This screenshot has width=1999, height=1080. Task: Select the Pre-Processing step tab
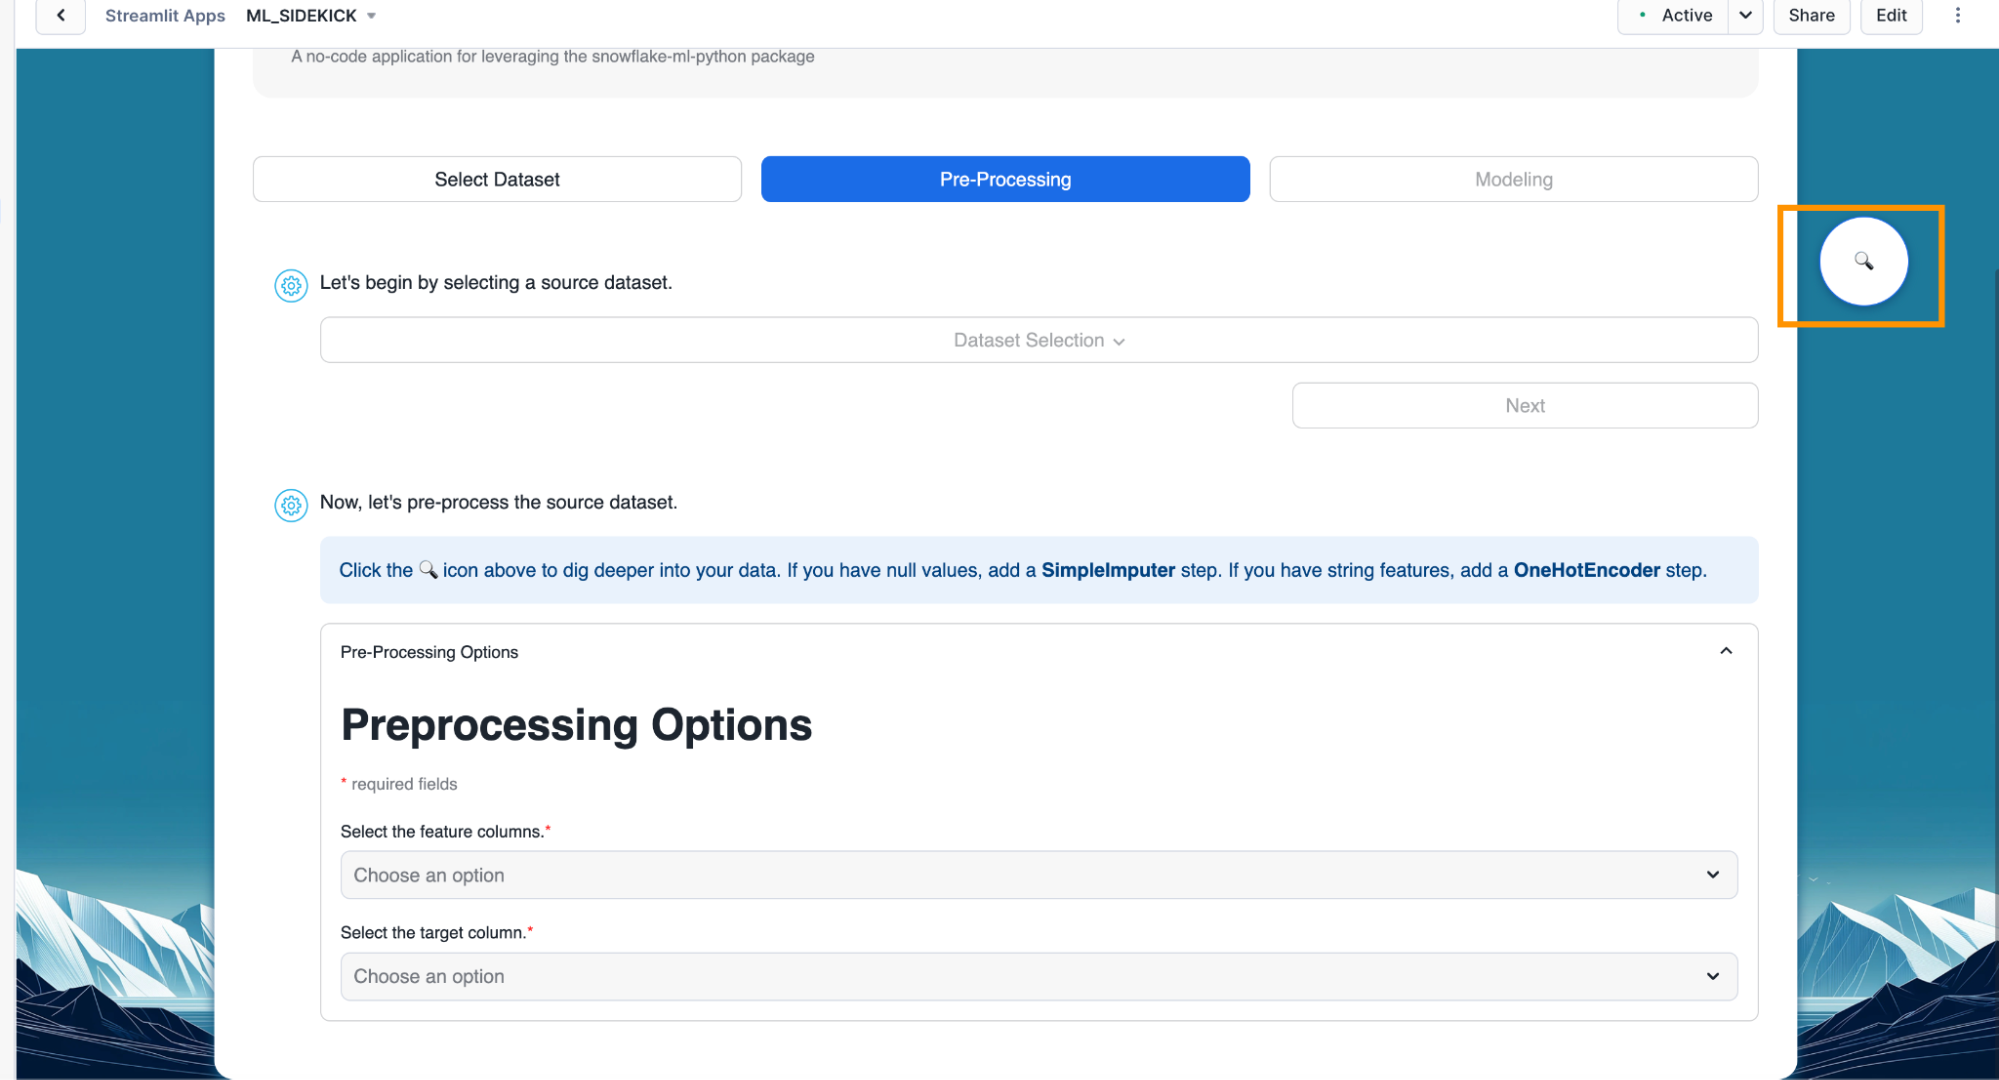coord(1005,179)
